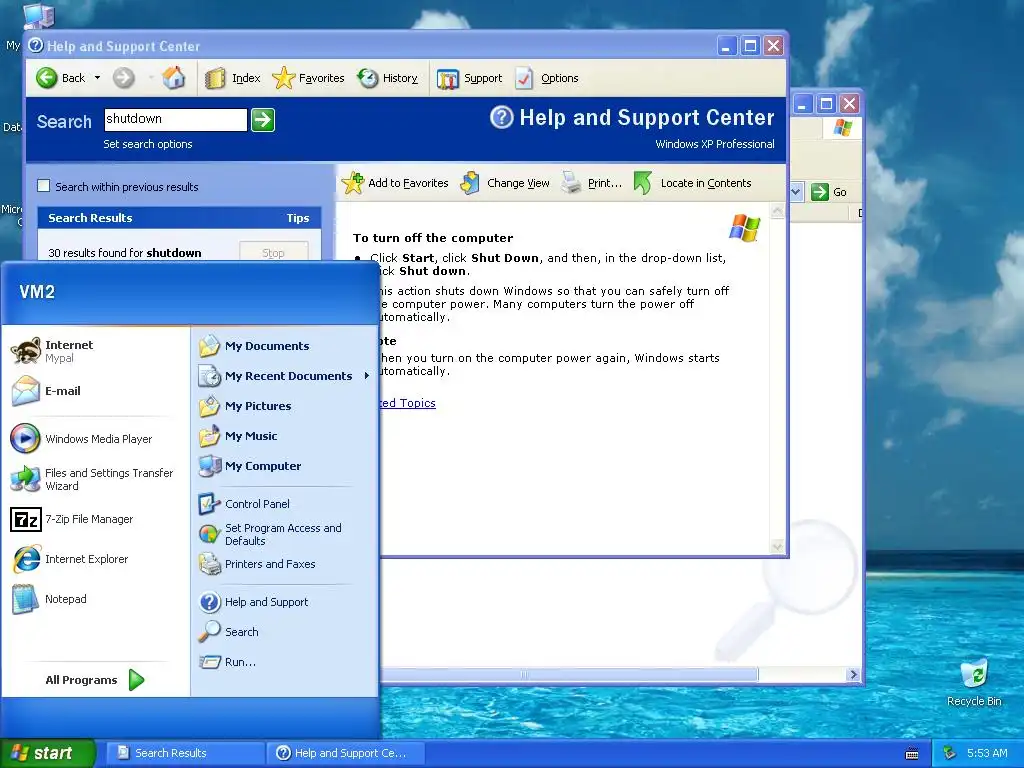This screenshot has width=1024, height=768.
Task: Switch to Help and Support taskbar button
Action: (346, 753)
